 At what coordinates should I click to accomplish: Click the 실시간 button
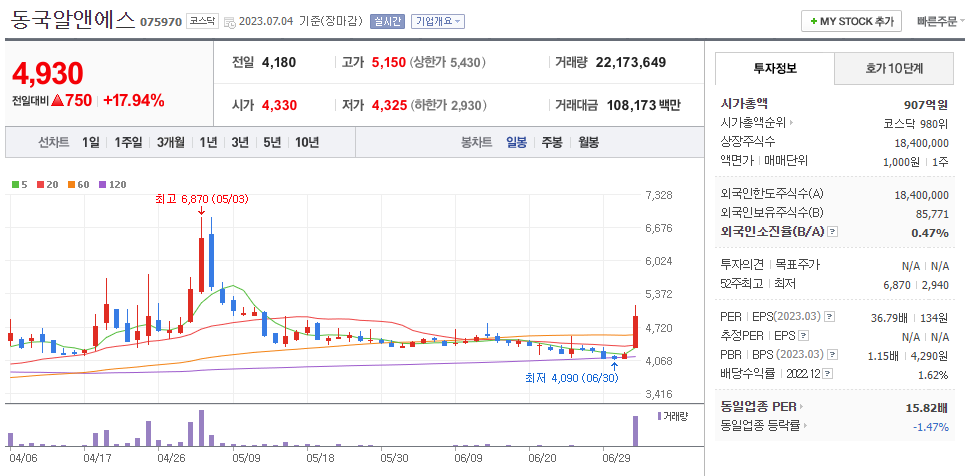tap(387, 21)
